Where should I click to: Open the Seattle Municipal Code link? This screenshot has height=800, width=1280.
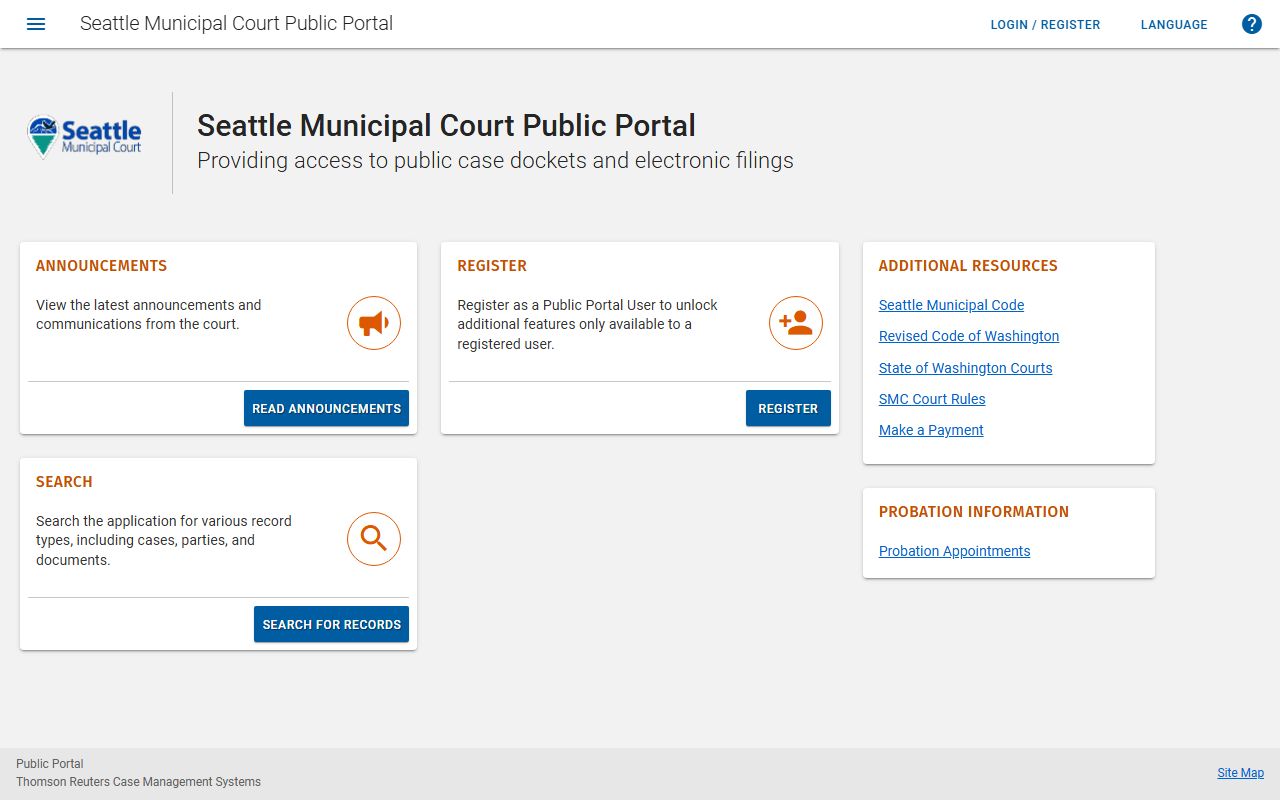coord(951,305)
